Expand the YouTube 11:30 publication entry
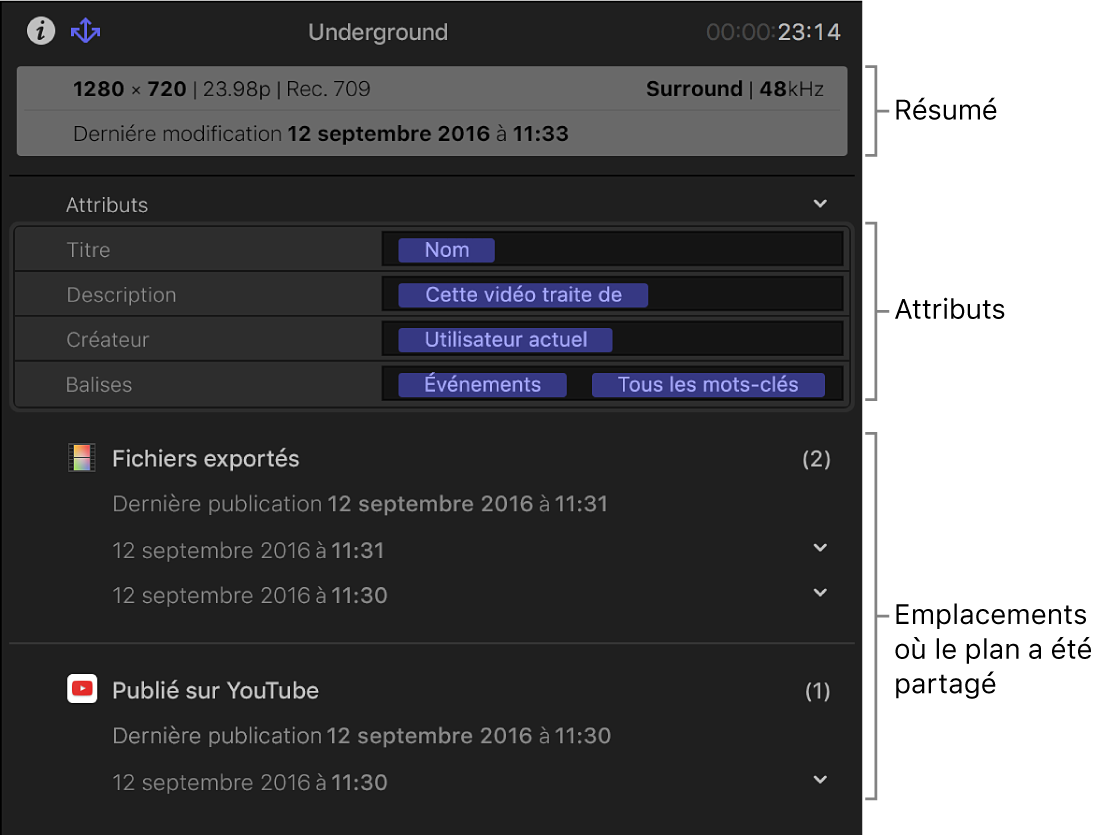 (820, 780)
